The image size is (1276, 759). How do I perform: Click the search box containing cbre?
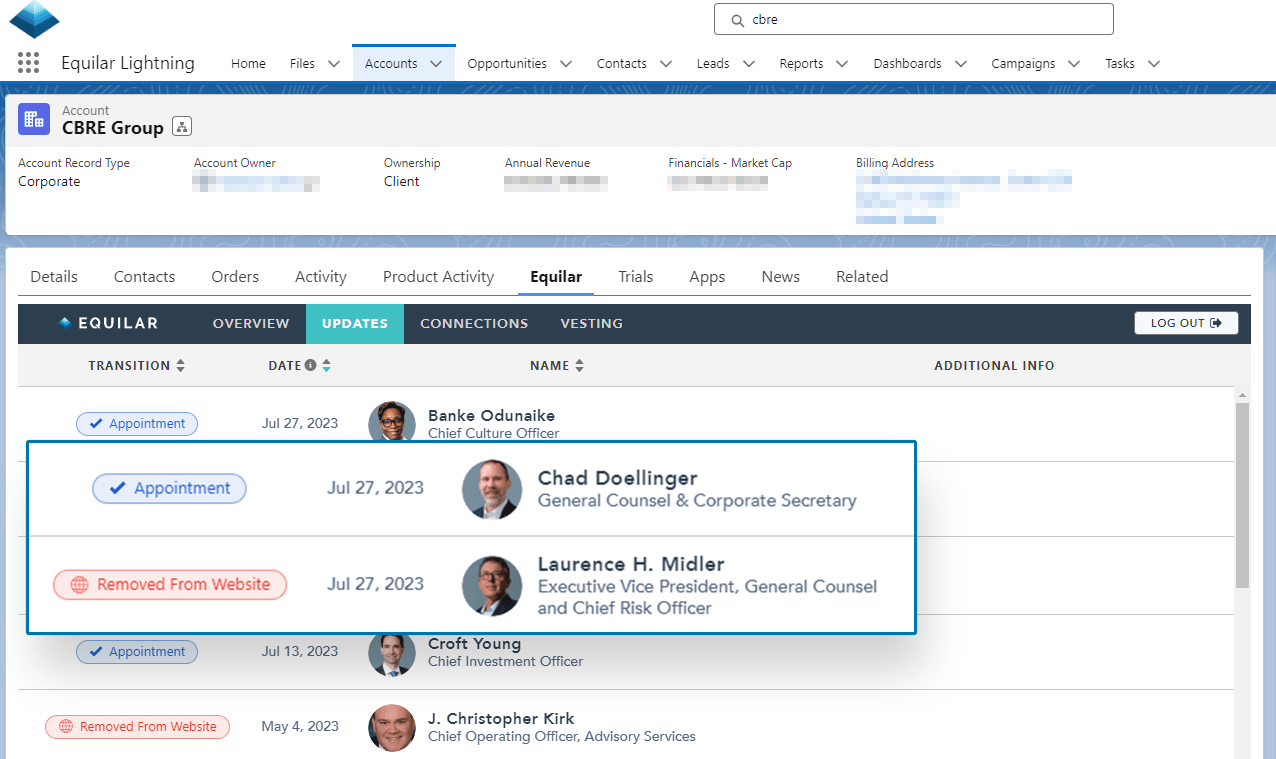[913, 19]
